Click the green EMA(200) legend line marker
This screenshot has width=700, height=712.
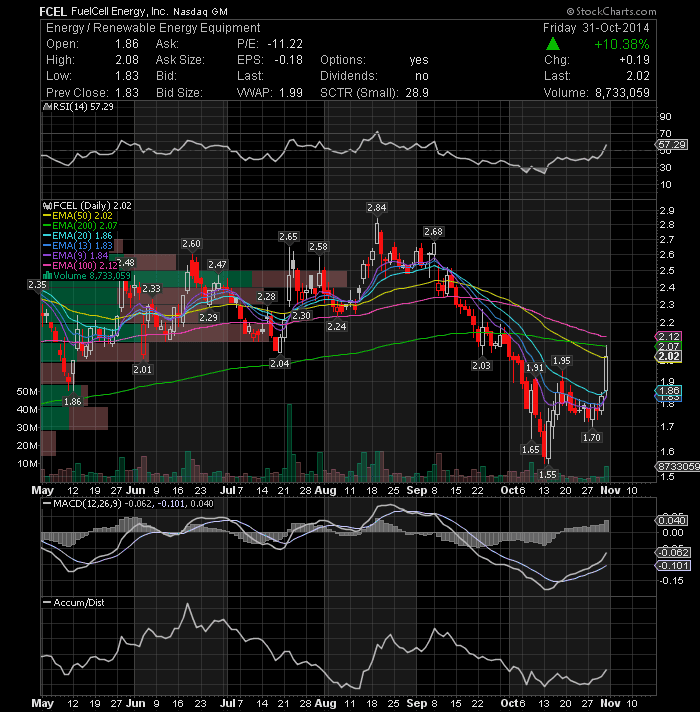[x=47, y=226]
